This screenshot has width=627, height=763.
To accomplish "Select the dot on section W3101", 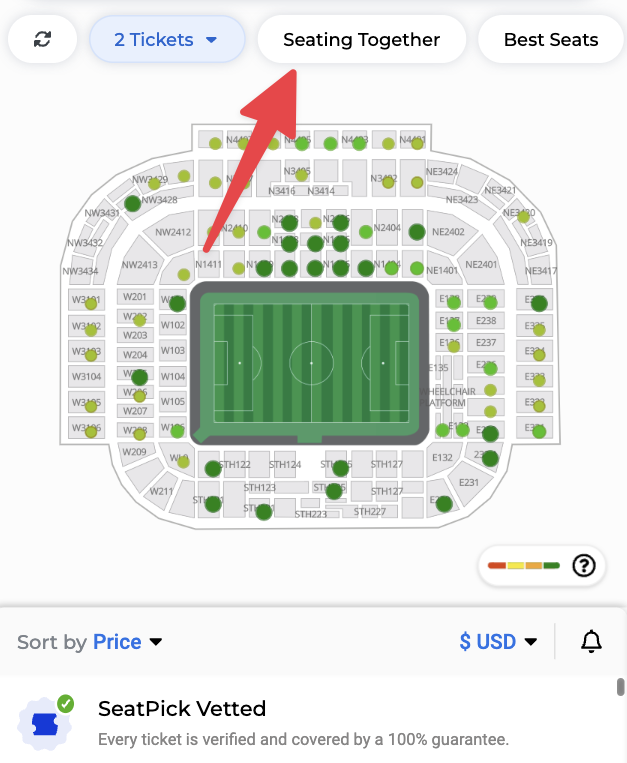I will [91, 304].
